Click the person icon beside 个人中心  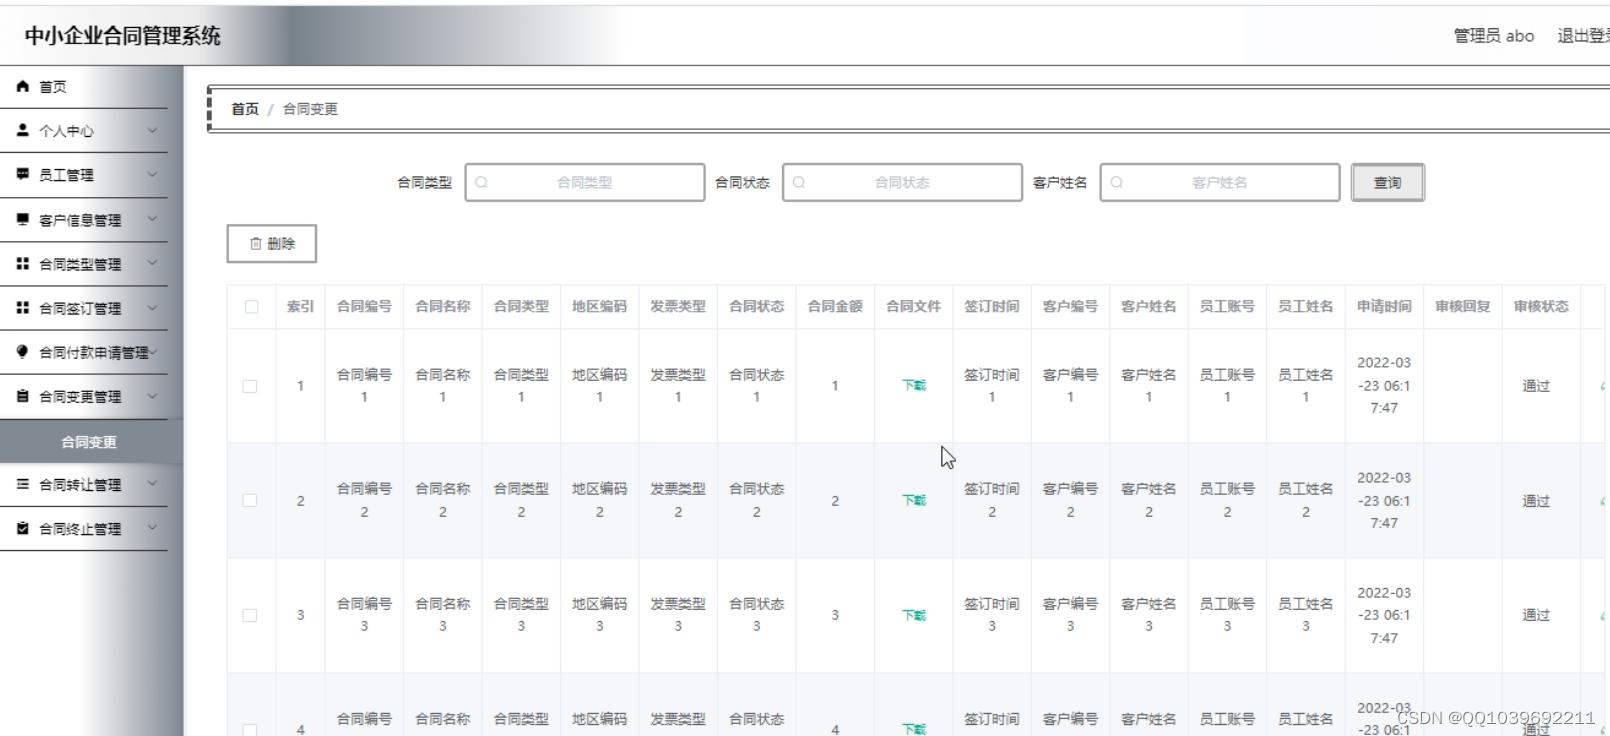(x=23, y=131)
